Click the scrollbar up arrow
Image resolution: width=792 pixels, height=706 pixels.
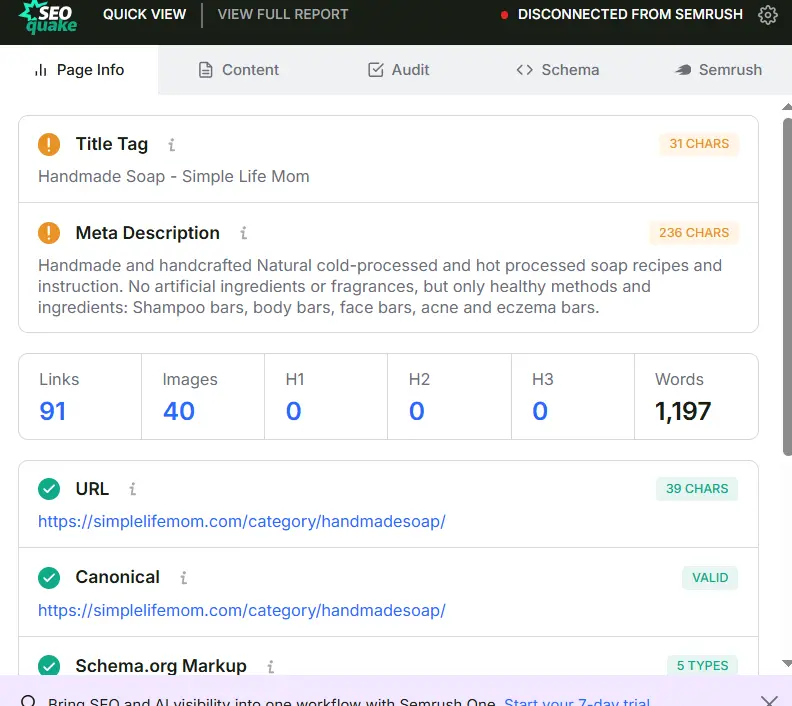[786, 107]
